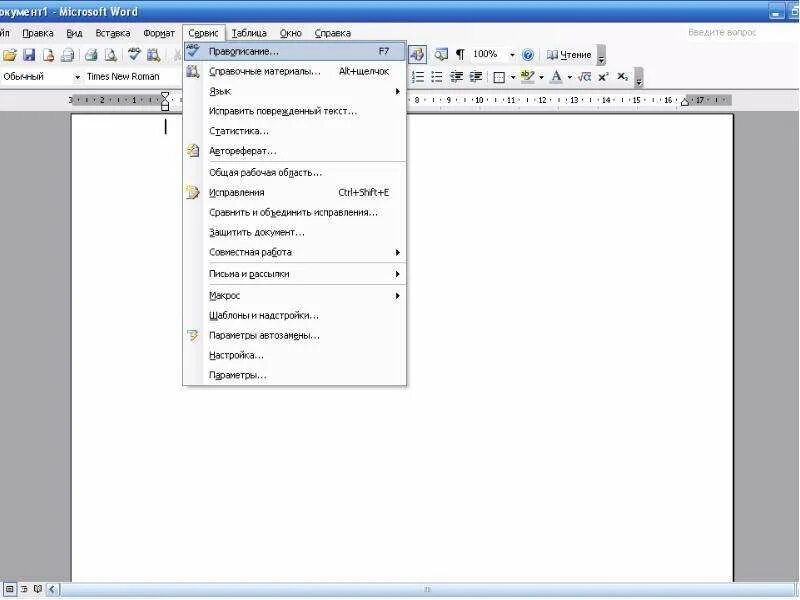Open Статистика… word count entry
800x600 pixels.
[295, 131]
